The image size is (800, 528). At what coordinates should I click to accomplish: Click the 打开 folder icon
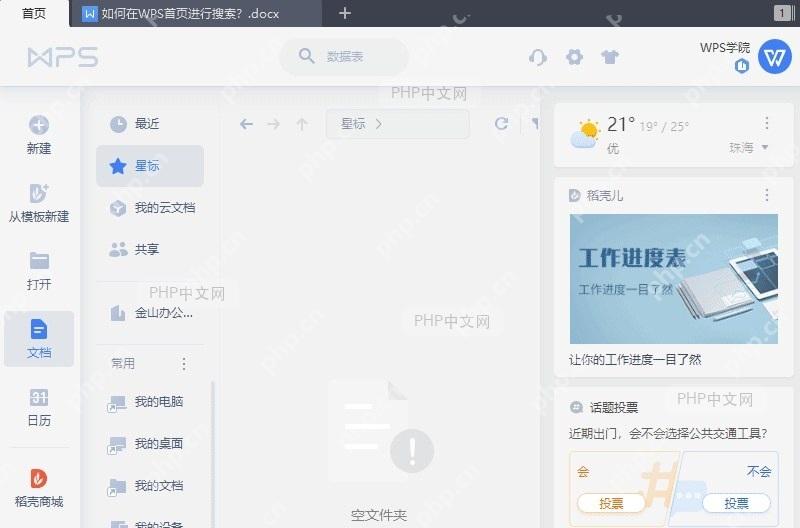click(39, 261)
